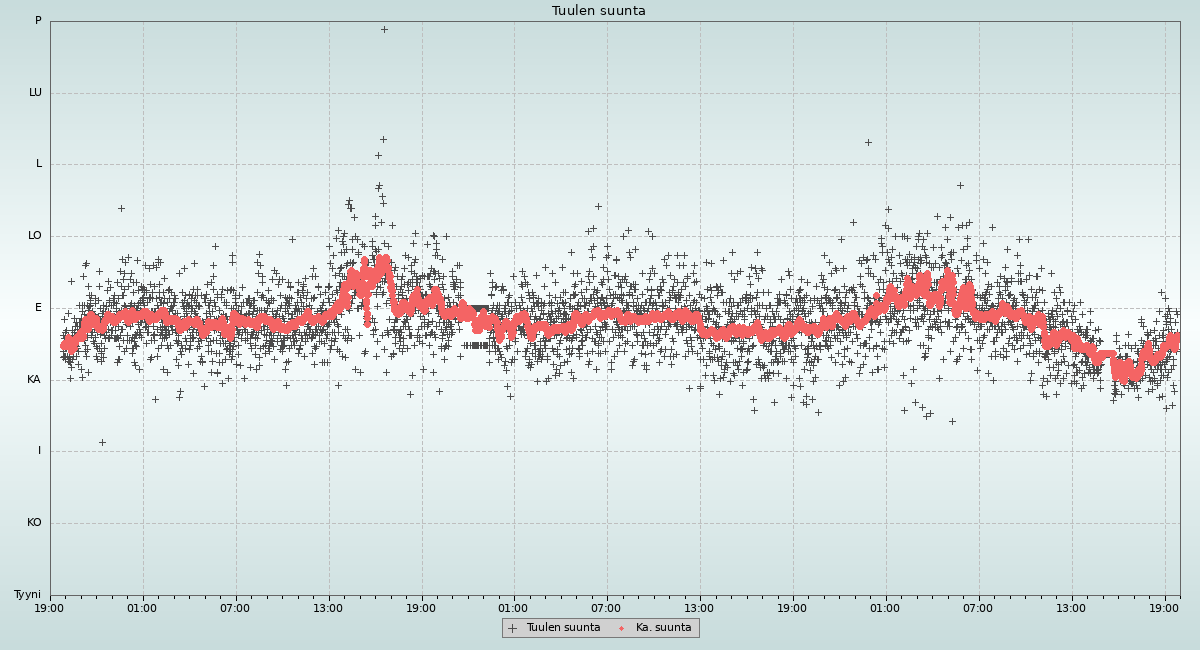1200x650 pixels.
Task: Click the plus marker icon in the legend
Action: pyautogui.click(x=512, y=628)
